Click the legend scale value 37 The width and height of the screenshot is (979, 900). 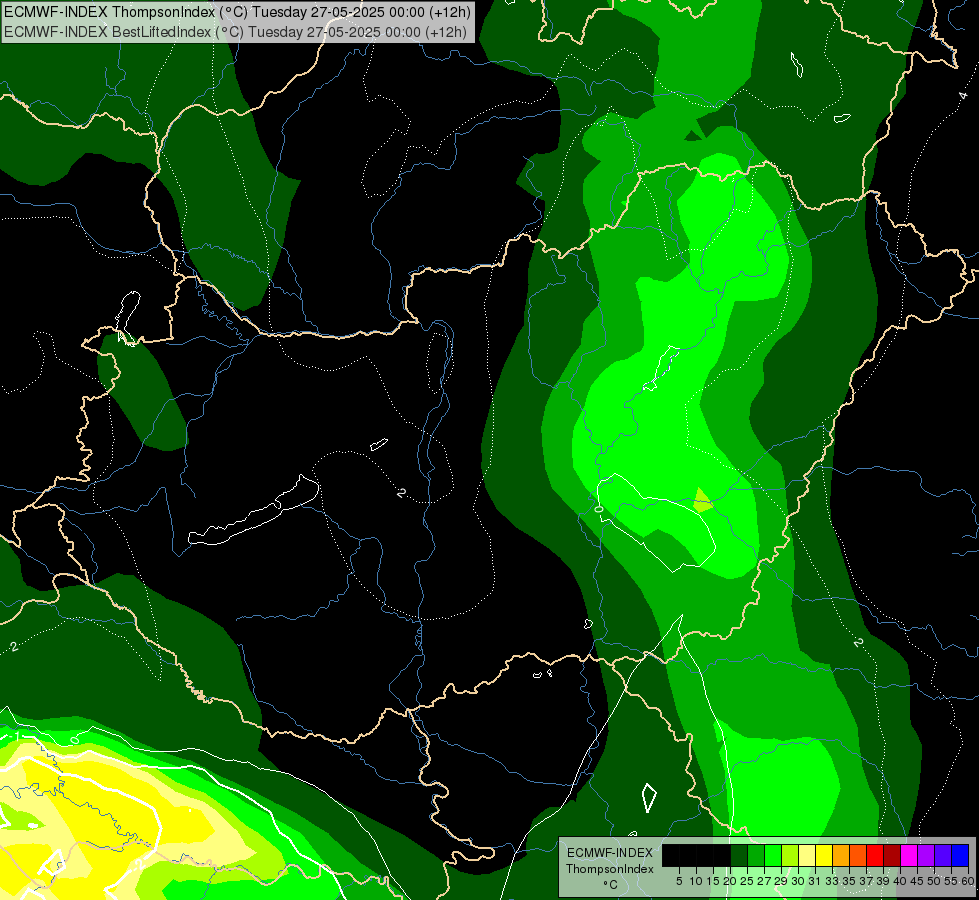click(866, 881)
